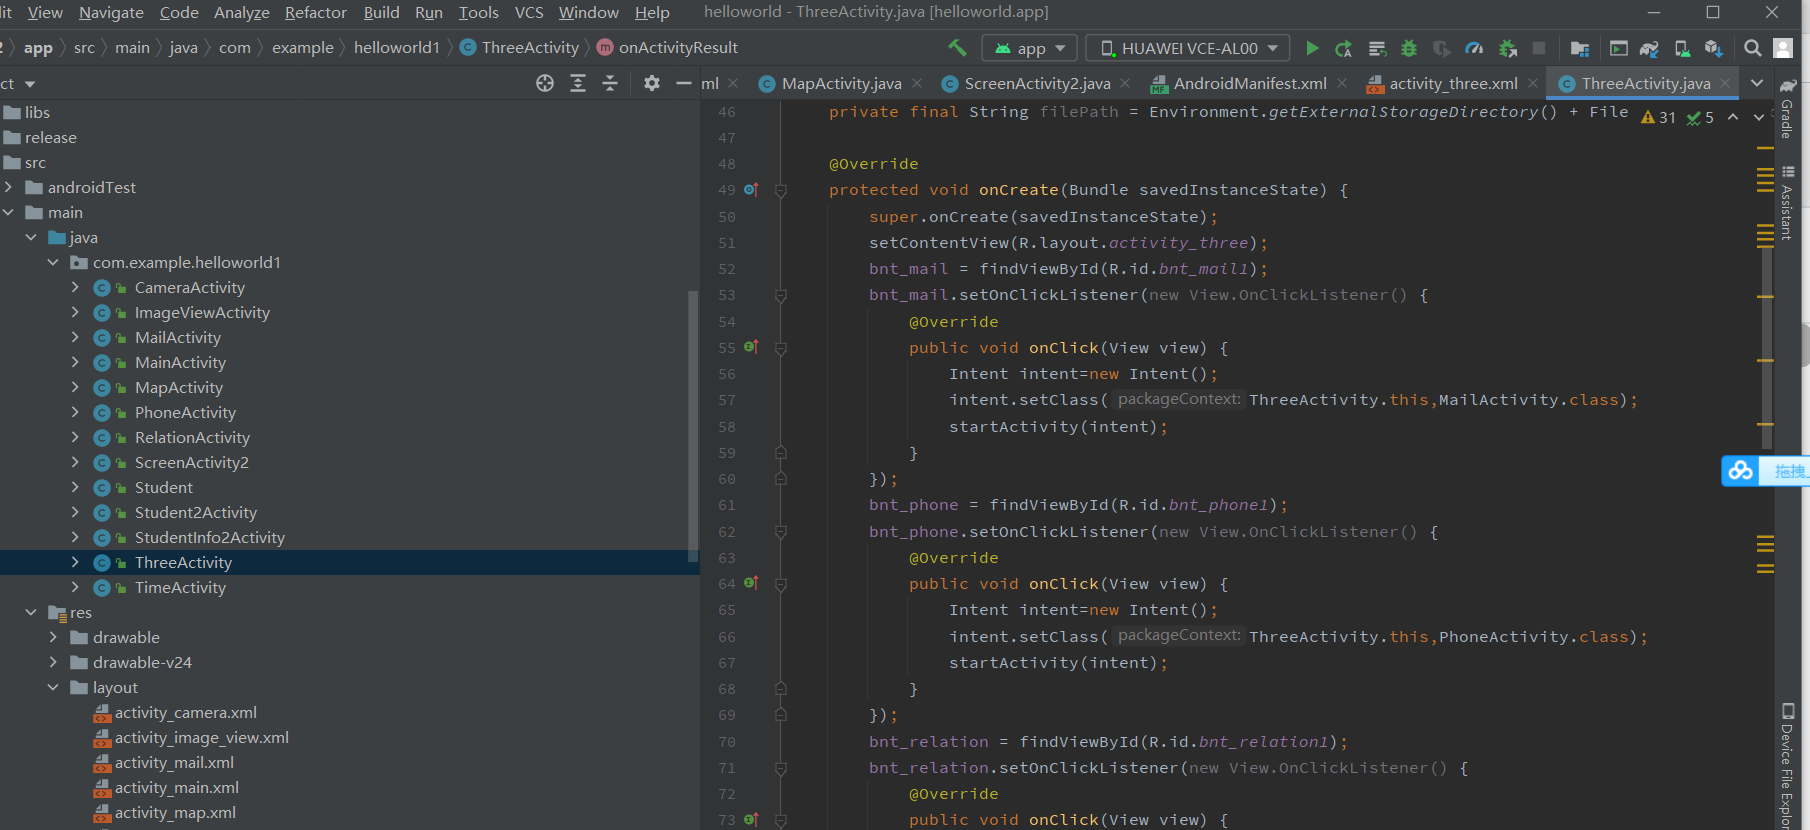Fold the anonymous listener at line 53
Viewport: 1810px width, 830px height.
tap(781, 295)
